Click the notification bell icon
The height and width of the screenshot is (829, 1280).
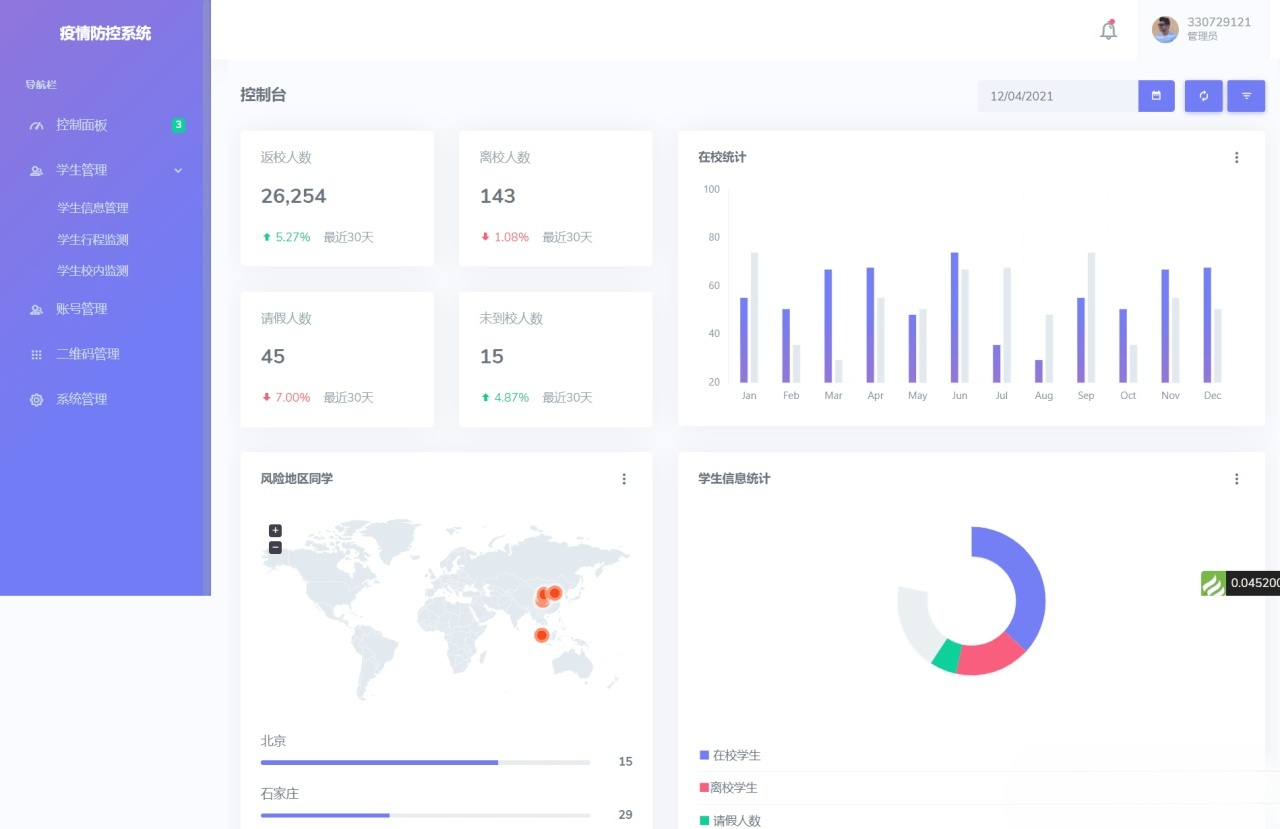point(1108,30)
